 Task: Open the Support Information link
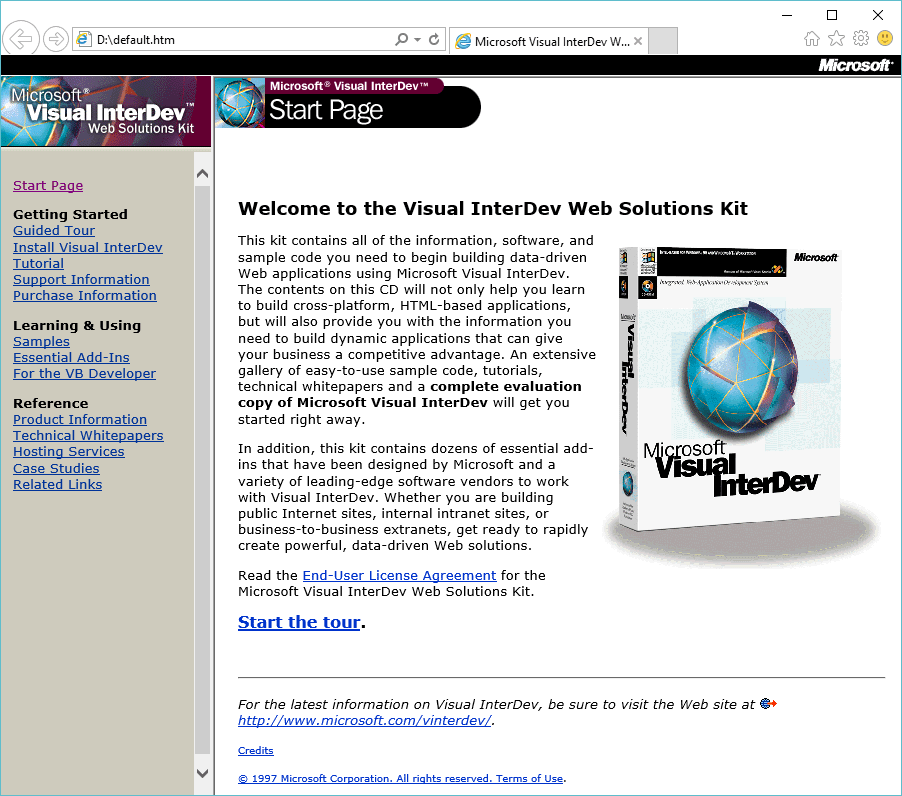coord(81,280)
